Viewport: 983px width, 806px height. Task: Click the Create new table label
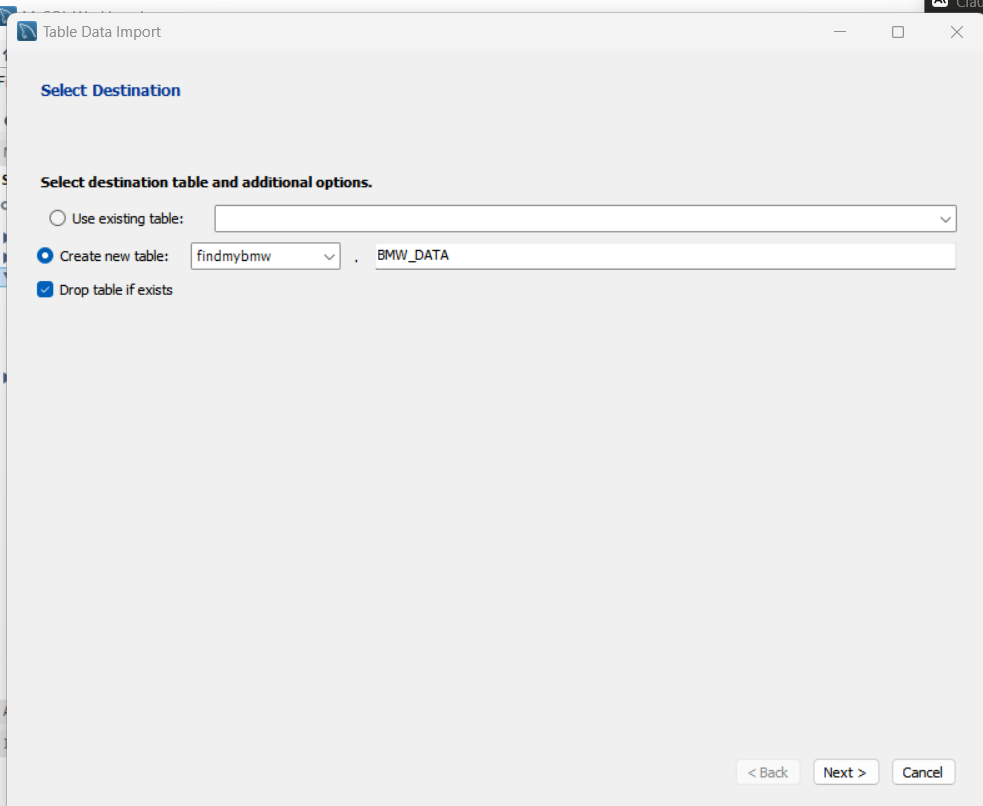point(114,256)
